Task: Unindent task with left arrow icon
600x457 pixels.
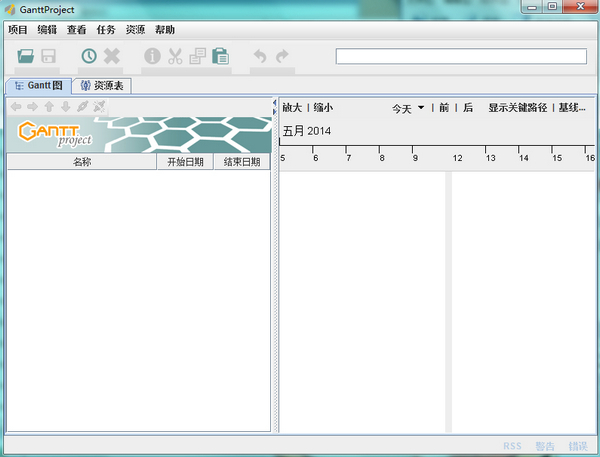Action: pyautogui.click(x=16, y=106)
